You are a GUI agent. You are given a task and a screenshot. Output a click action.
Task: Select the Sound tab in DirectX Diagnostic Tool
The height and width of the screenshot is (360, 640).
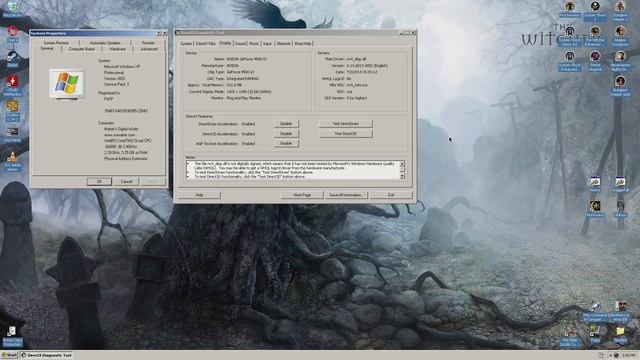(240, 43)
